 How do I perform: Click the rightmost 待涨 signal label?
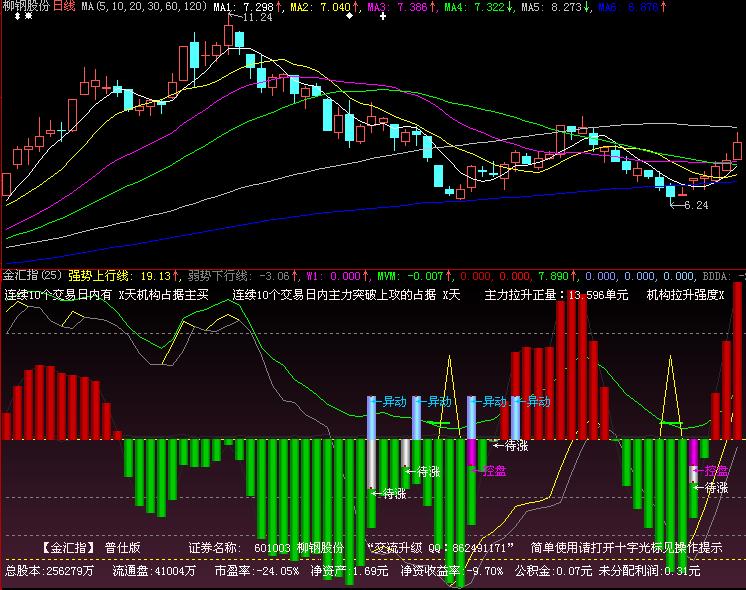[x=716, y=487]
